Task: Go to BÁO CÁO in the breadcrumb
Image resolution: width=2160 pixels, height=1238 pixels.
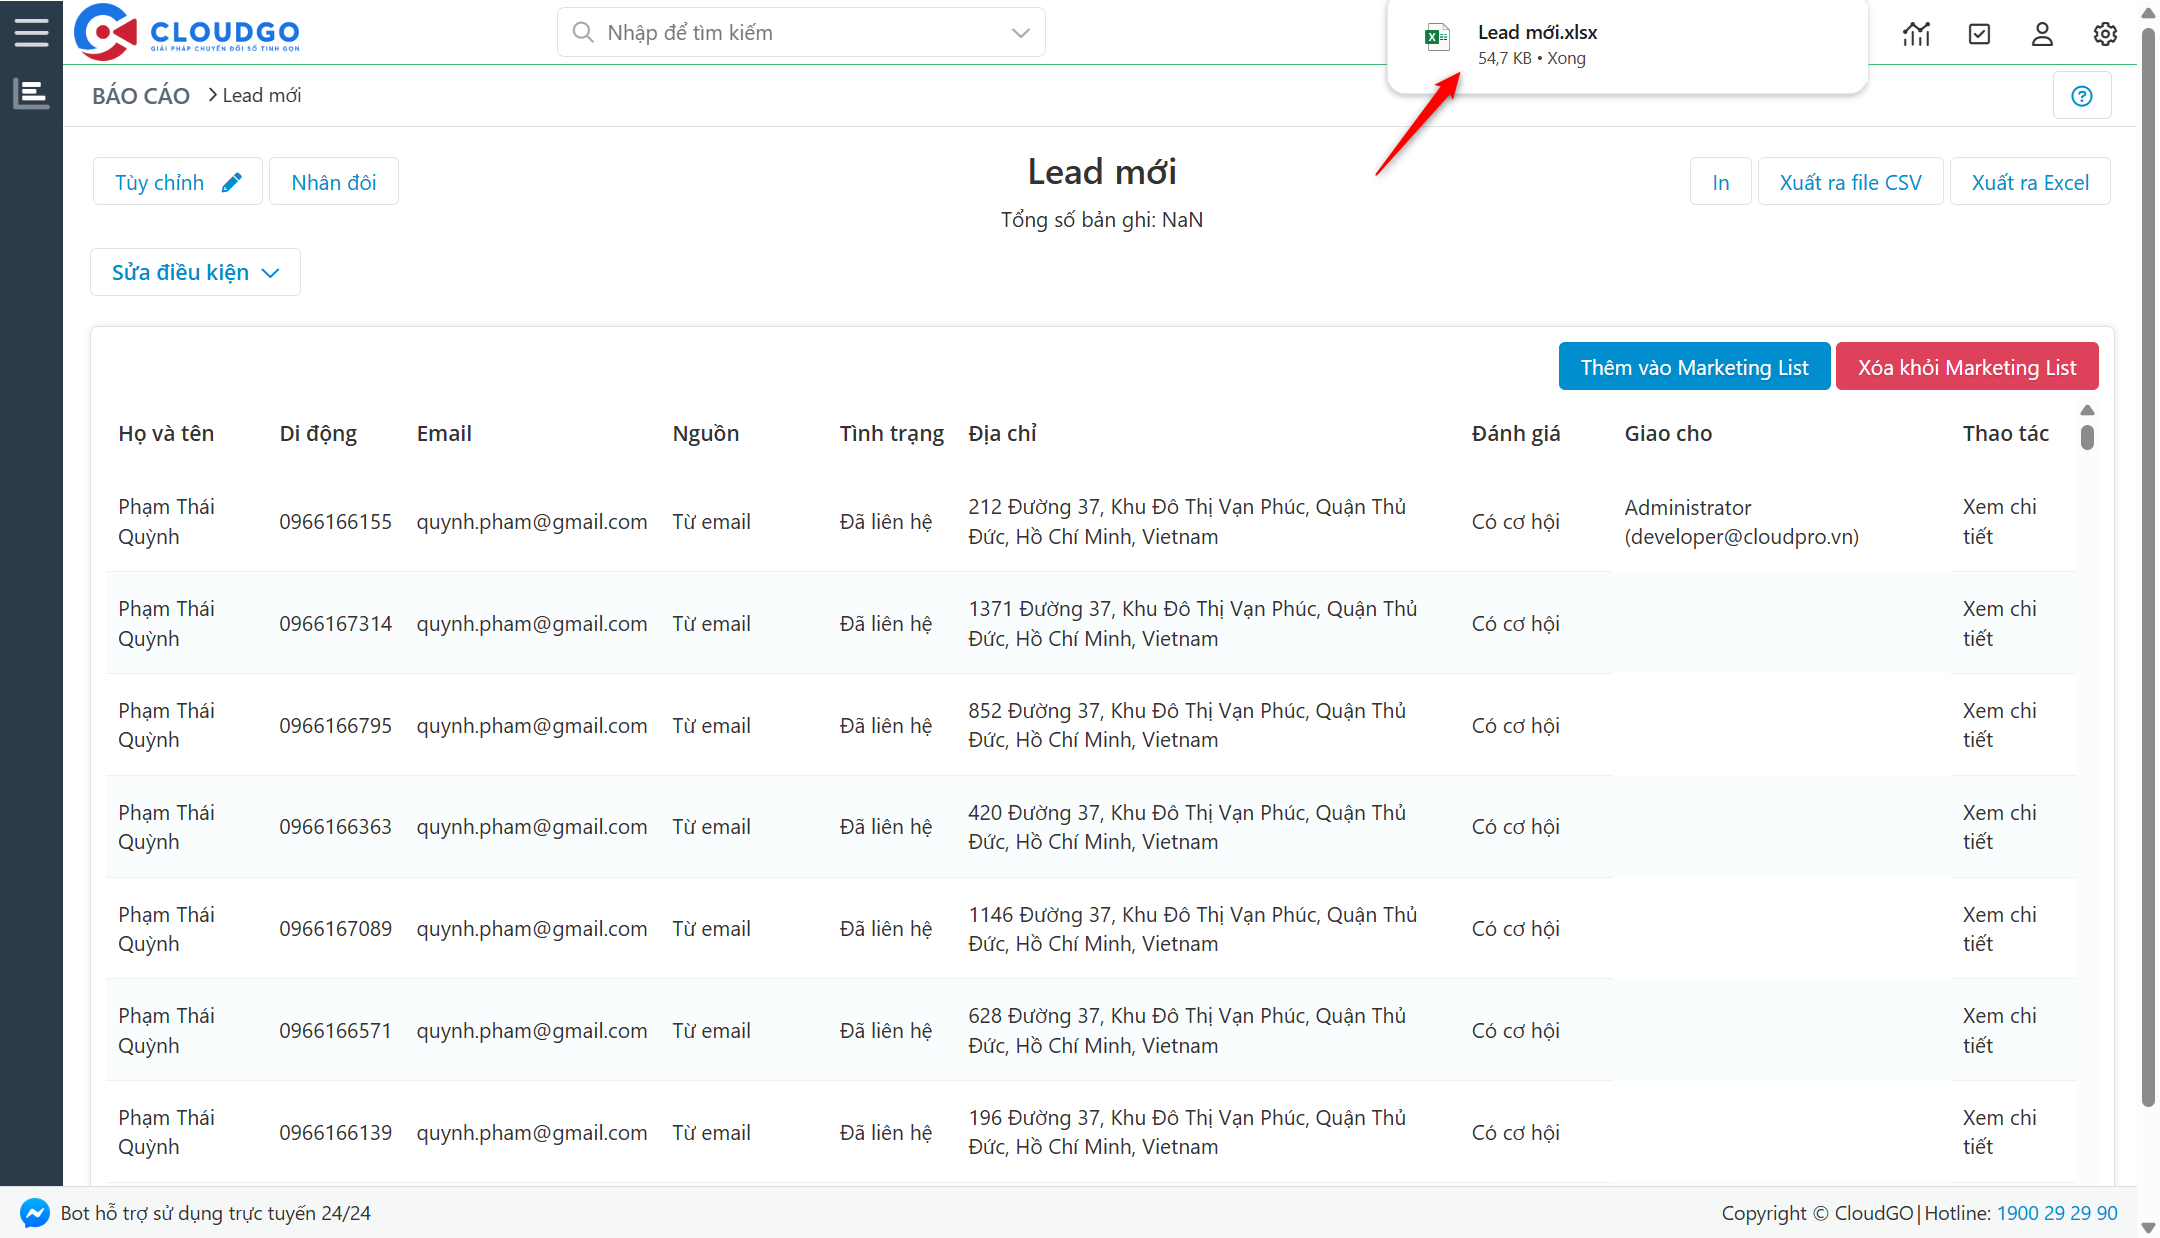Action: [140, 95]
